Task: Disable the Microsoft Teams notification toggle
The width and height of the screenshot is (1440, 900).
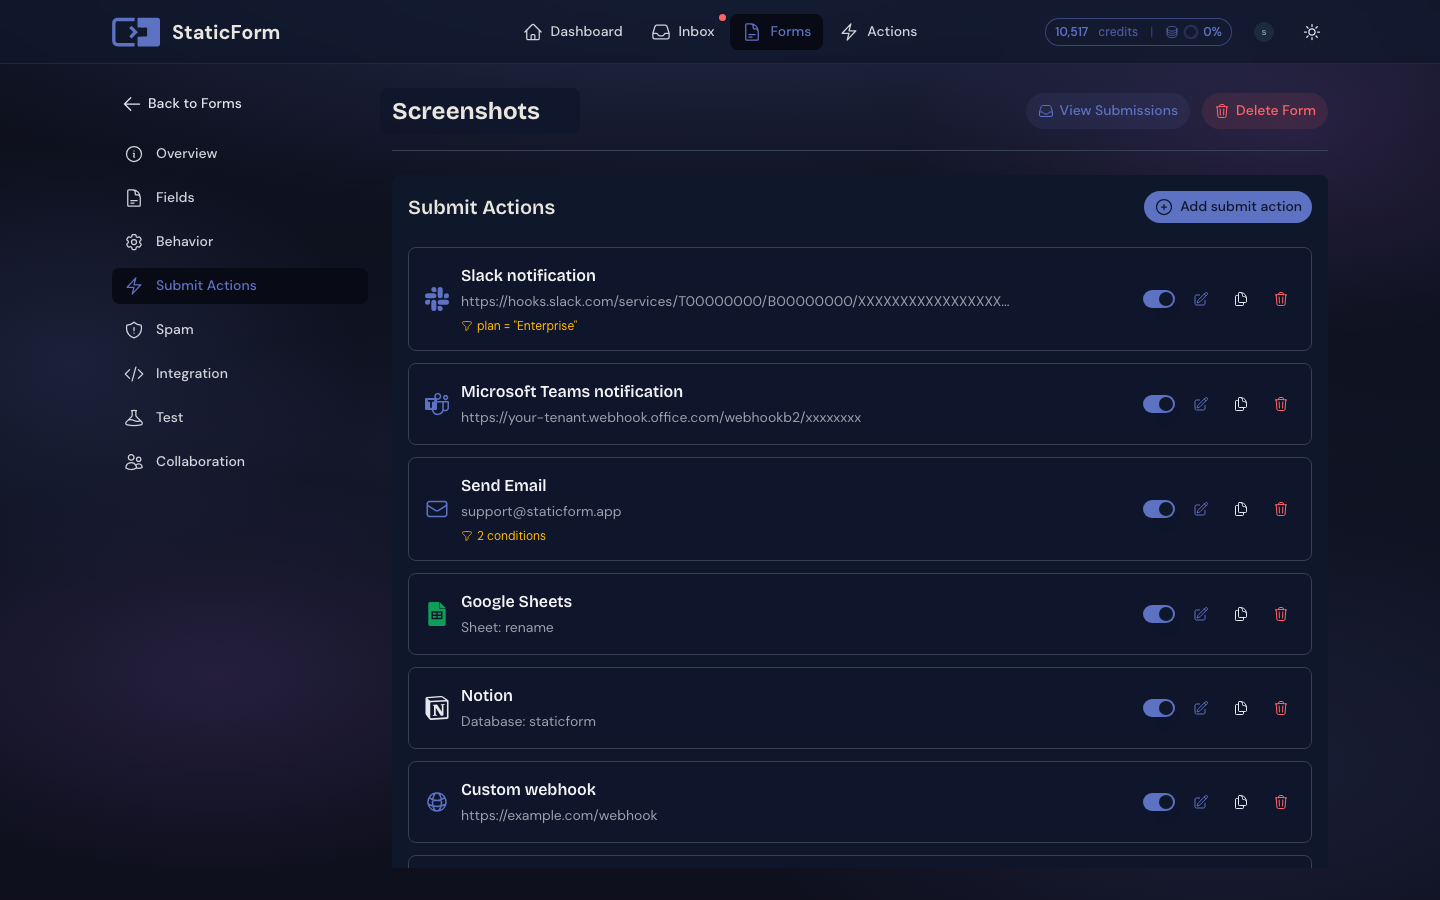Action: [1159, 404]
